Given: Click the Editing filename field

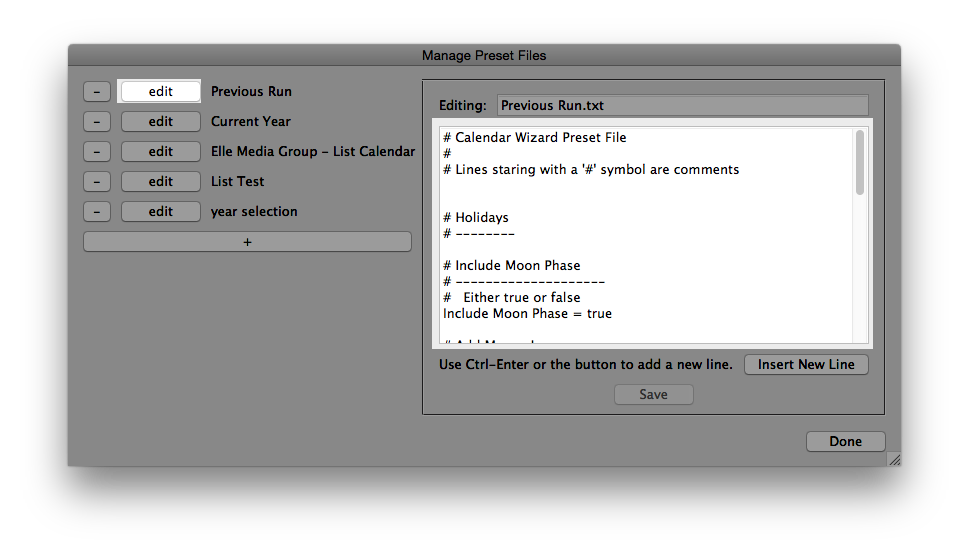Looking at the screenshot, I should [682, 105].
